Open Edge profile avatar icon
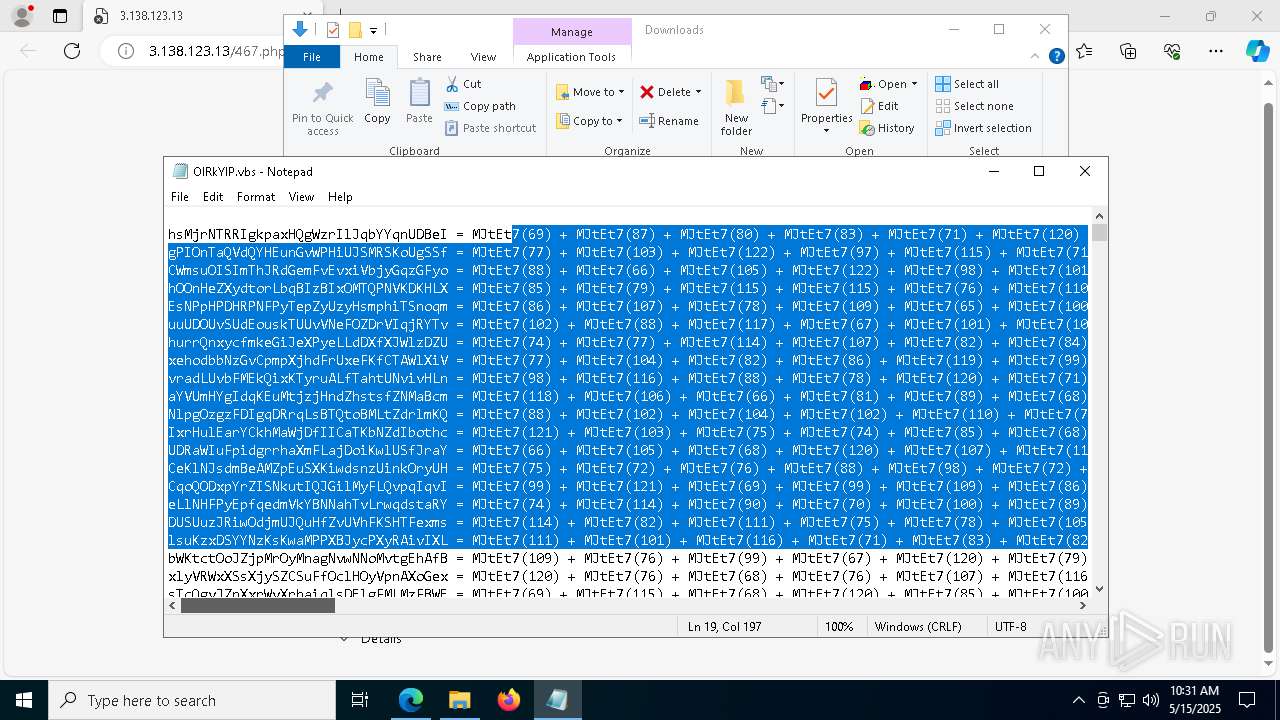The height and width of the screenshot is (720, 1280). [21, 16]
